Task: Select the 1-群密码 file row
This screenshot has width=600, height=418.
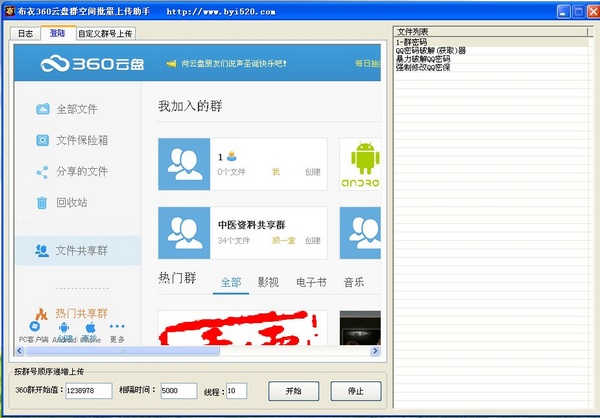Action: tap(491, 42)
